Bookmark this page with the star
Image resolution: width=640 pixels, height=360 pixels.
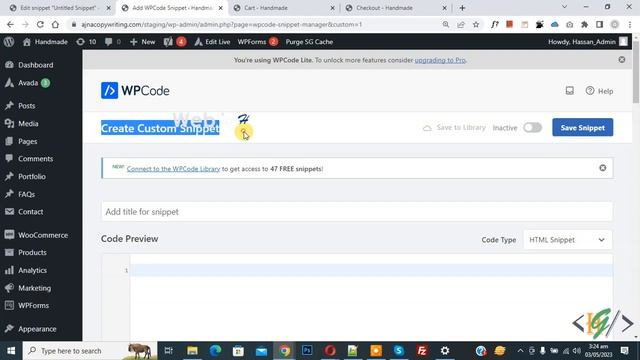[476, 24]
